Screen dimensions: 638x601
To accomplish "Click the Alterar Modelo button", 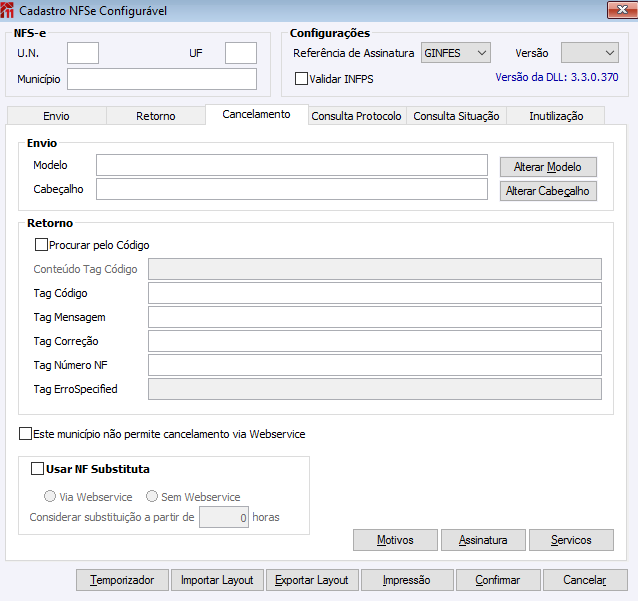I will coord(548,167).
